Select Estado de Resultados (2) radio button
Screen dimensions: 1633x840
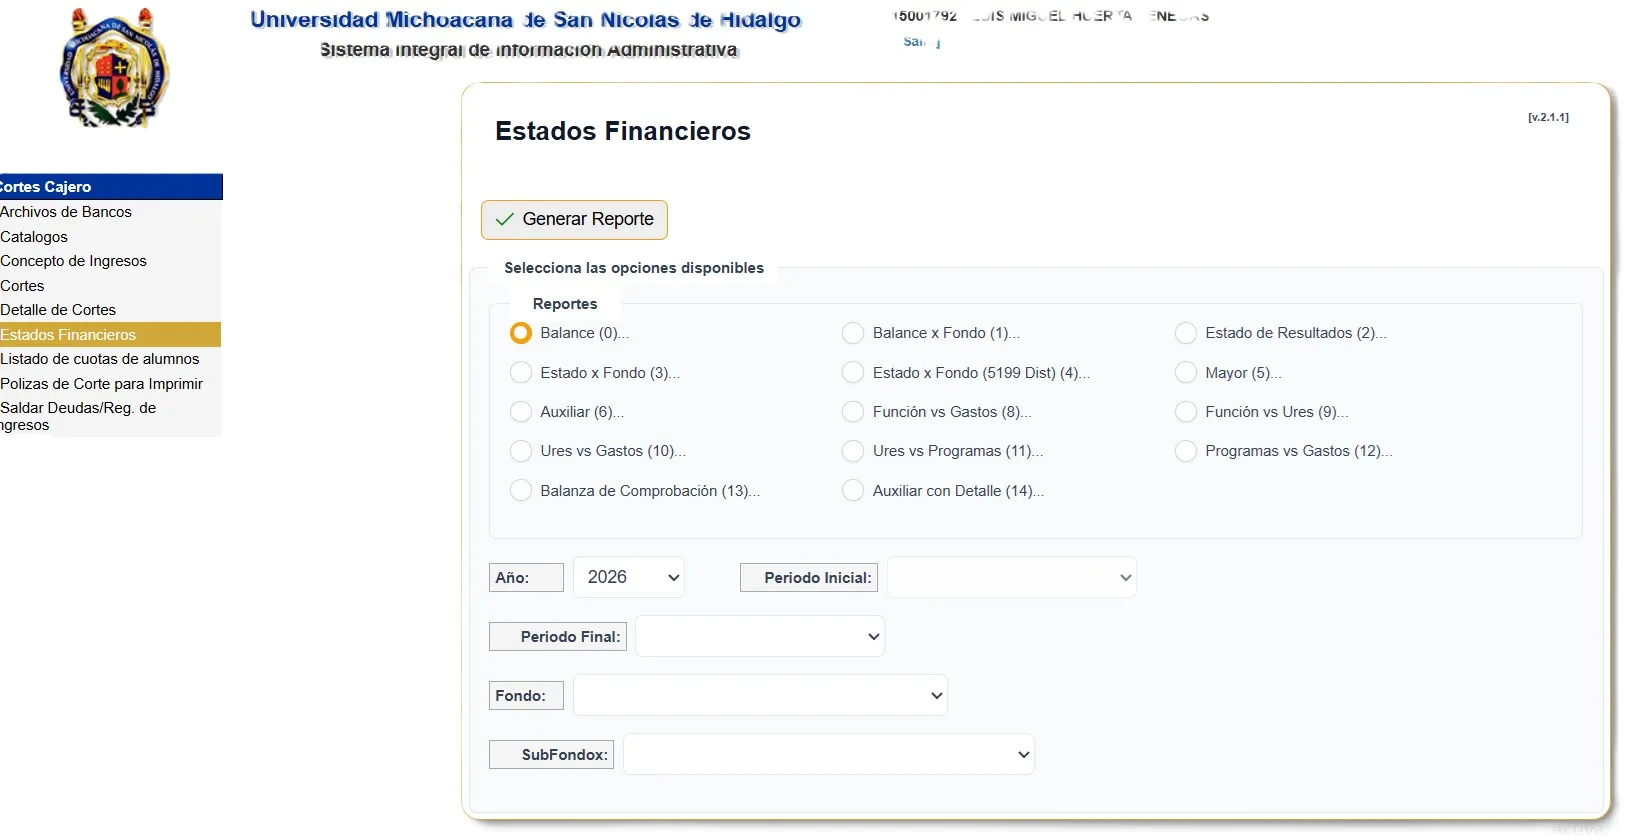1186,333
